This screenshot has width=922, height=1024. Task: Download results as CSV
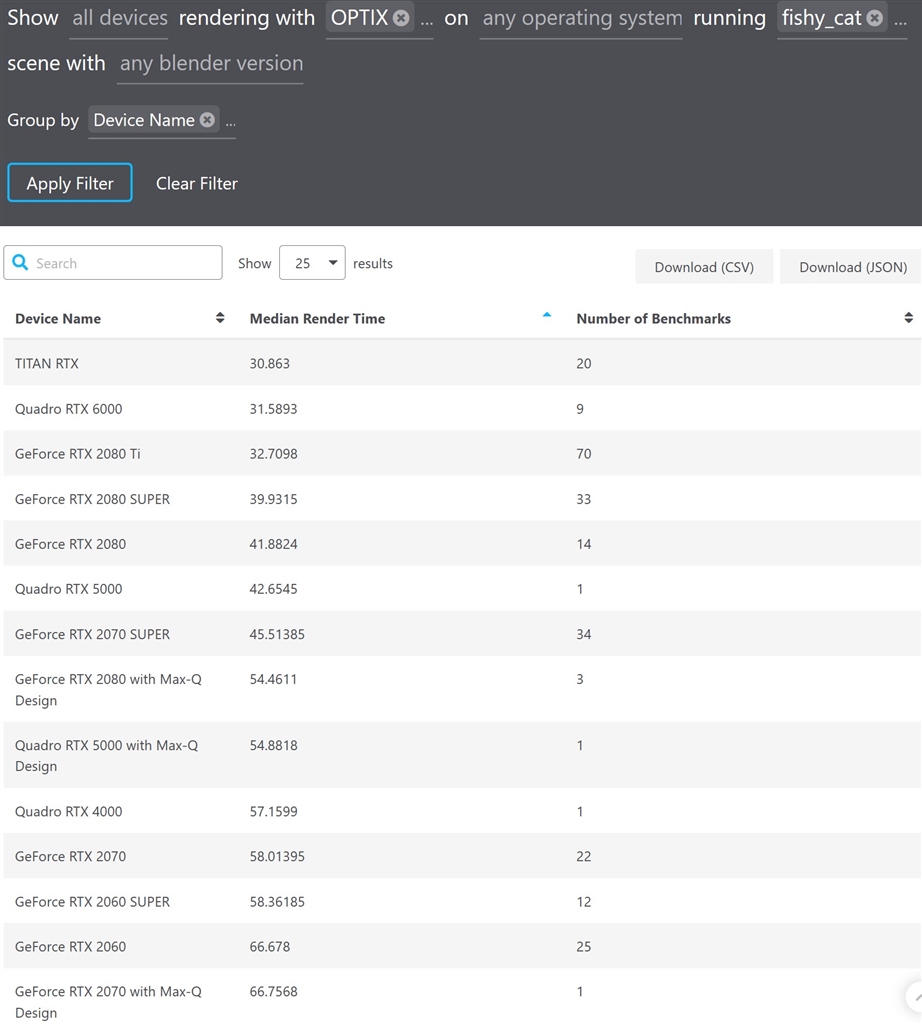click(x=704, y=267)
